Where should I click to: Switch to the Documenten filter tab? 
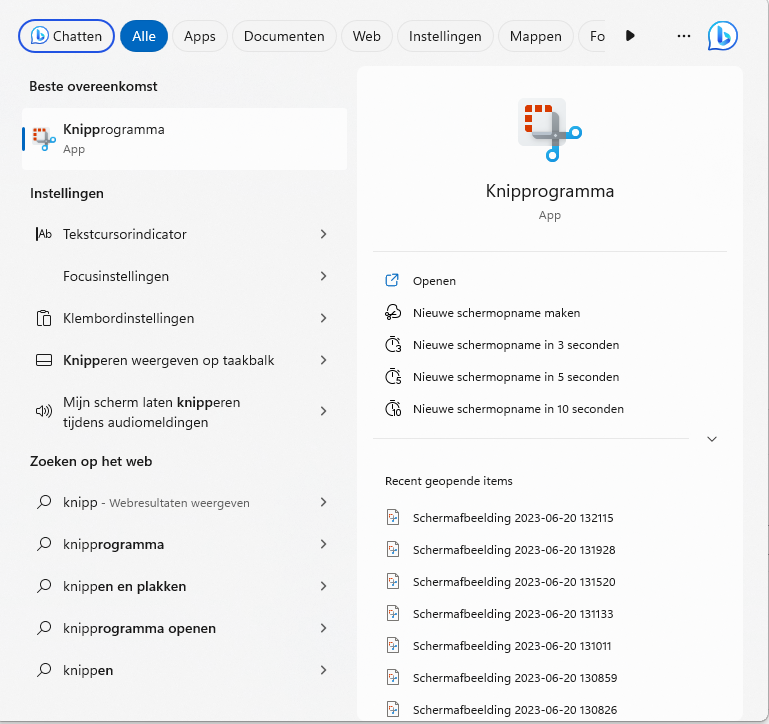[284, 36]
